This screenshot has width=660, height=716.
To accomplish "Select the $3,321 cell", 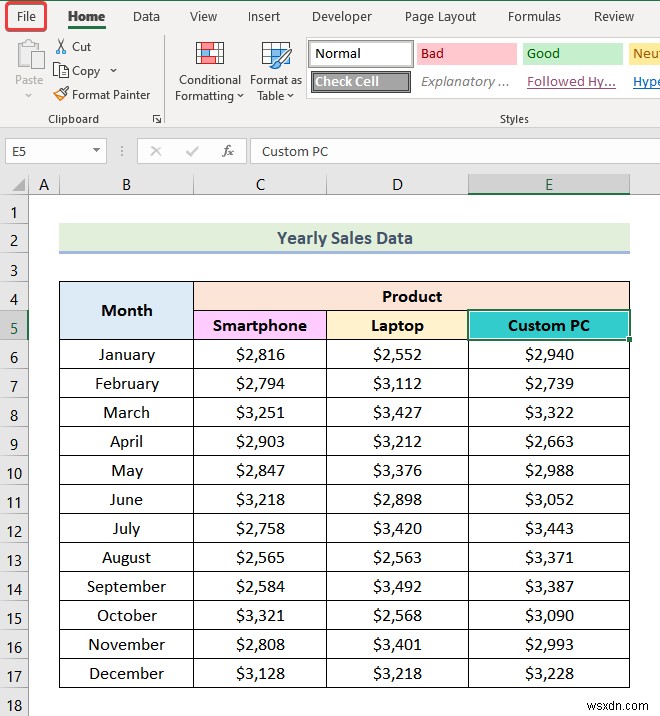I will 260,615.
